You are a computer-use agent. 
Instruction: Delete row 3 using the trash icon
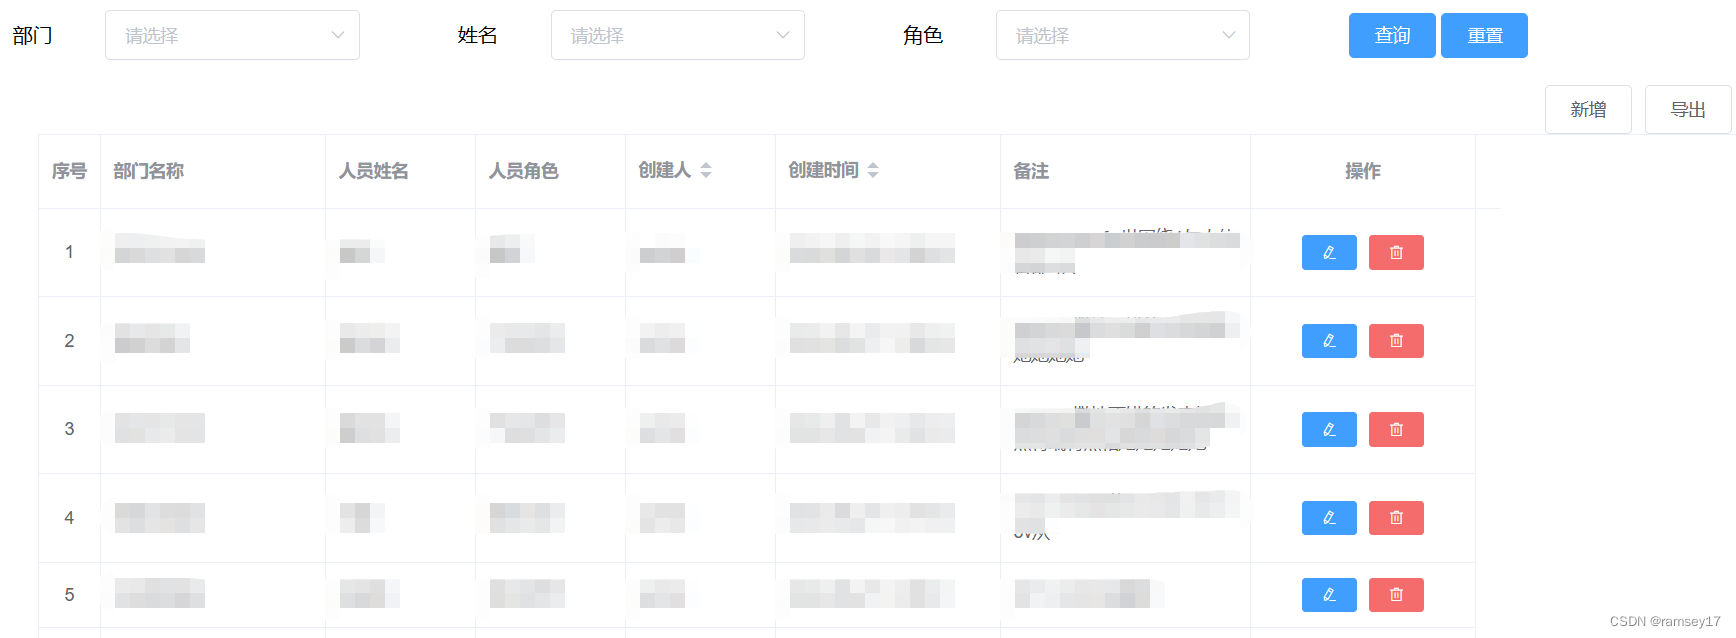click(x=1396, y=430)
